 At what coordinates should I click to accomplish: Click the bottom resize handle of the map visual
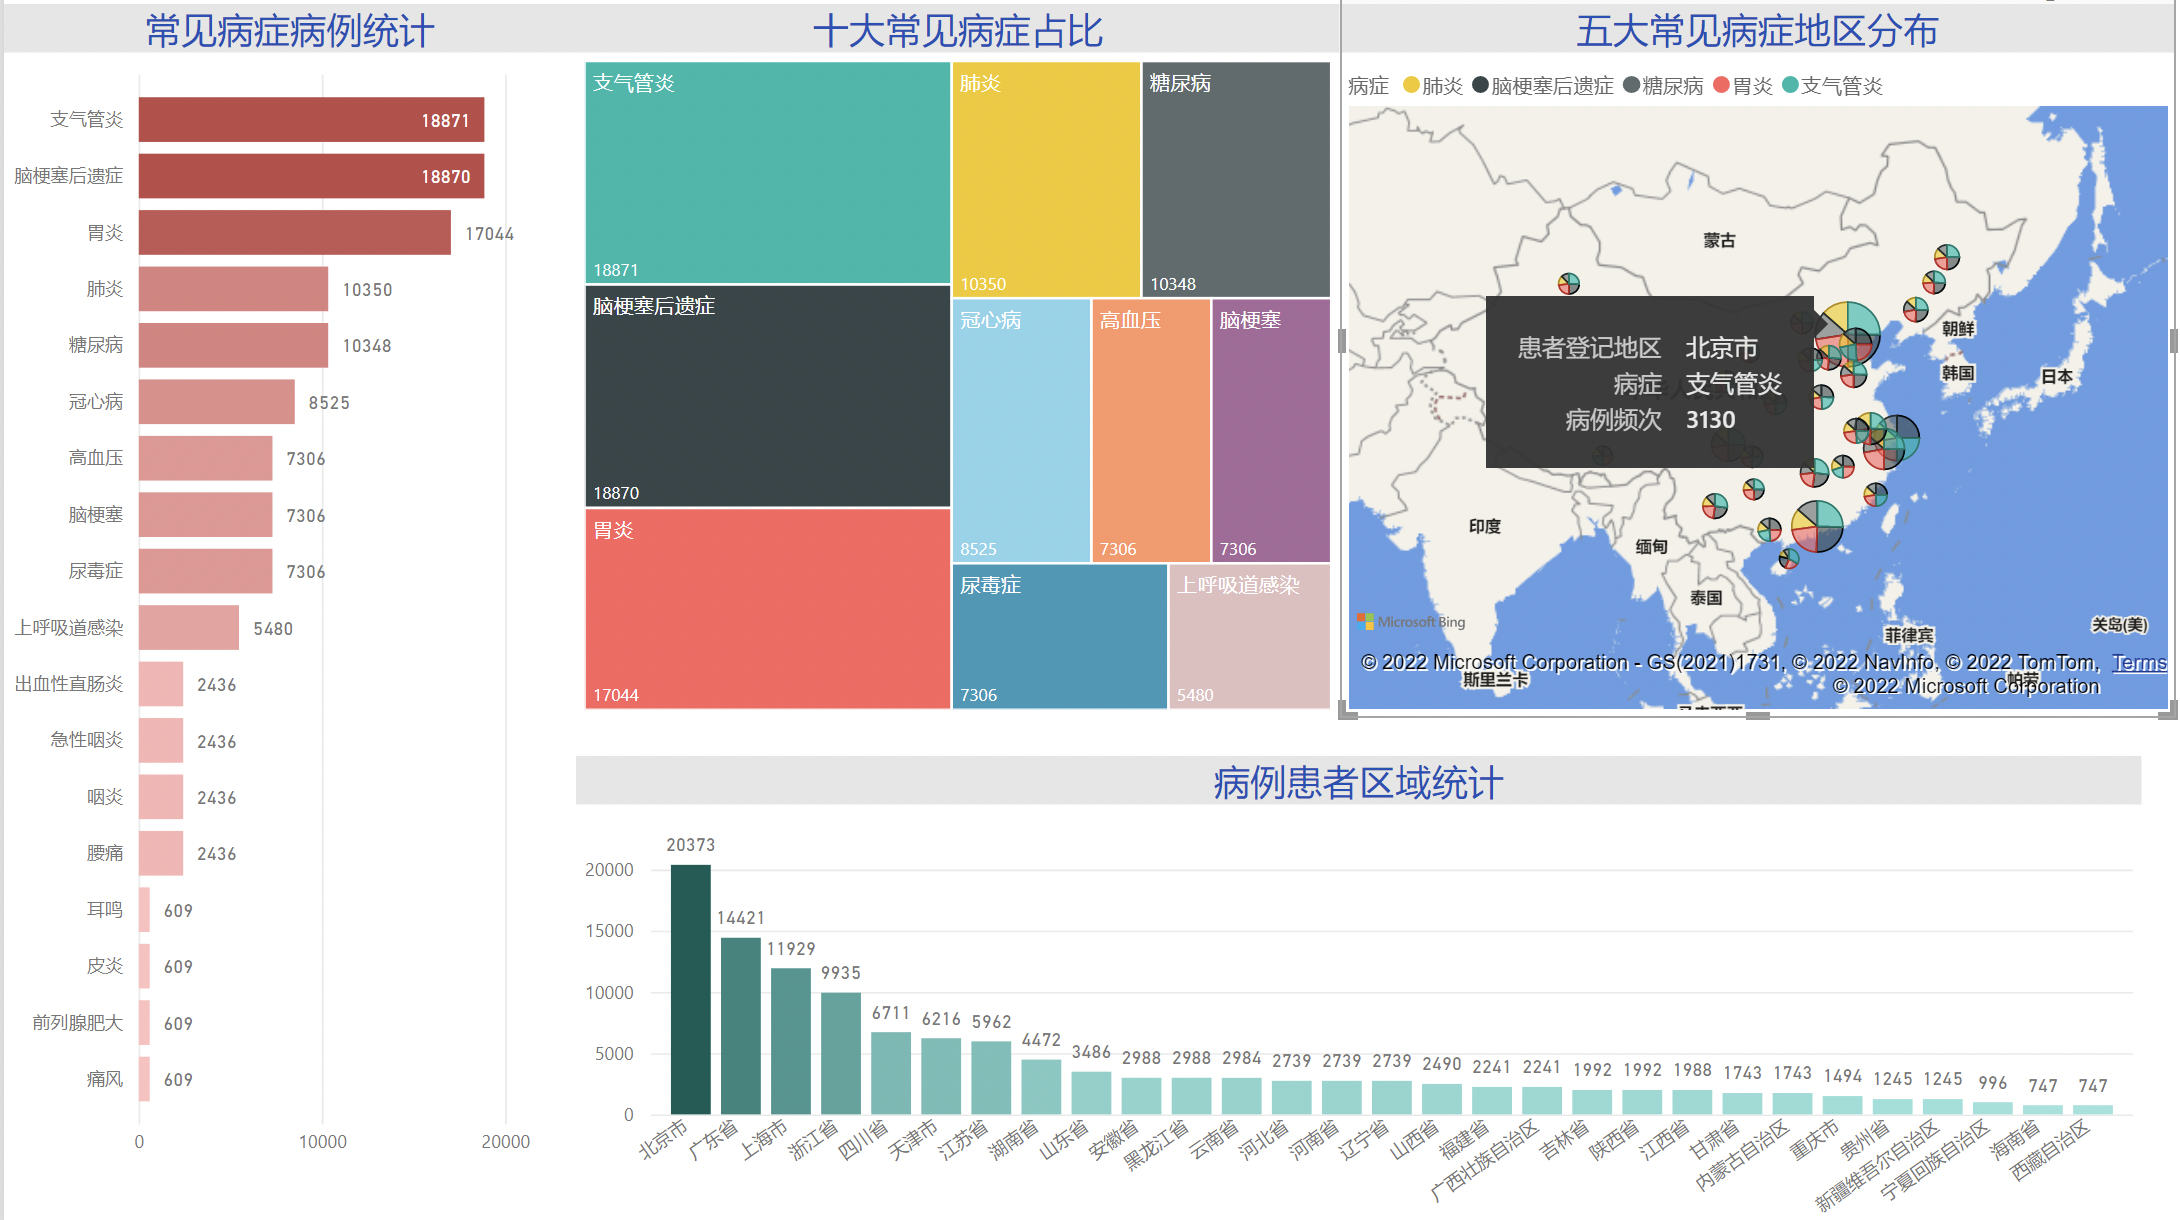tap(1758, 715)
